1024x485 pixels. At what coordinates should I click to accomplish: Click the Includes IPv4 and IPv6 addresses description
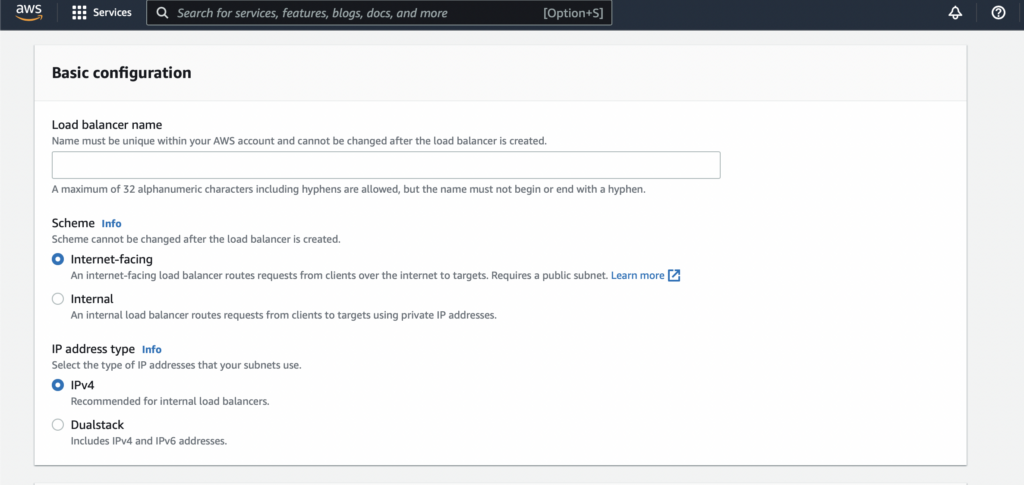[x=149, y=441]
